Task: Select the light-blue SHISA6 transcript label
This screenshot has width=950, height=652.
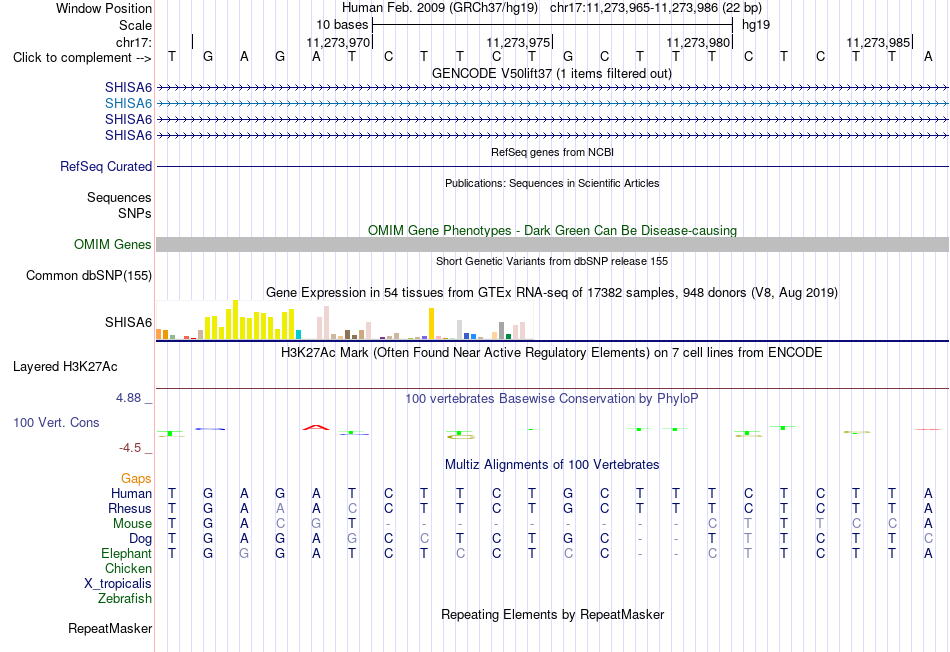Action: tap(128, 104)
